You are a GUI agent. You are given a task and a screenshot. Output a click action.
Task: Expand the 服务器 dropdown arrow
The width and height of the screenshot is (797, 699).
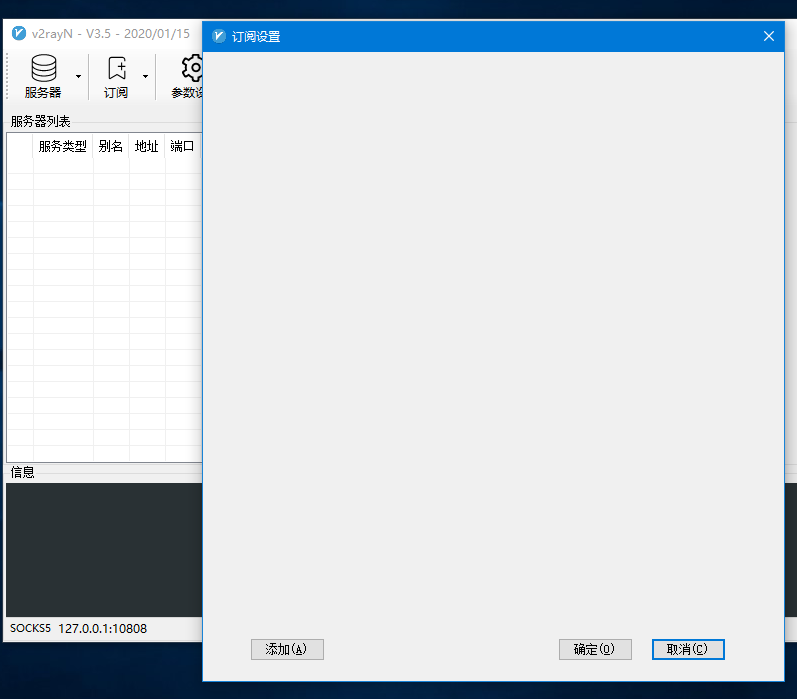78,76
